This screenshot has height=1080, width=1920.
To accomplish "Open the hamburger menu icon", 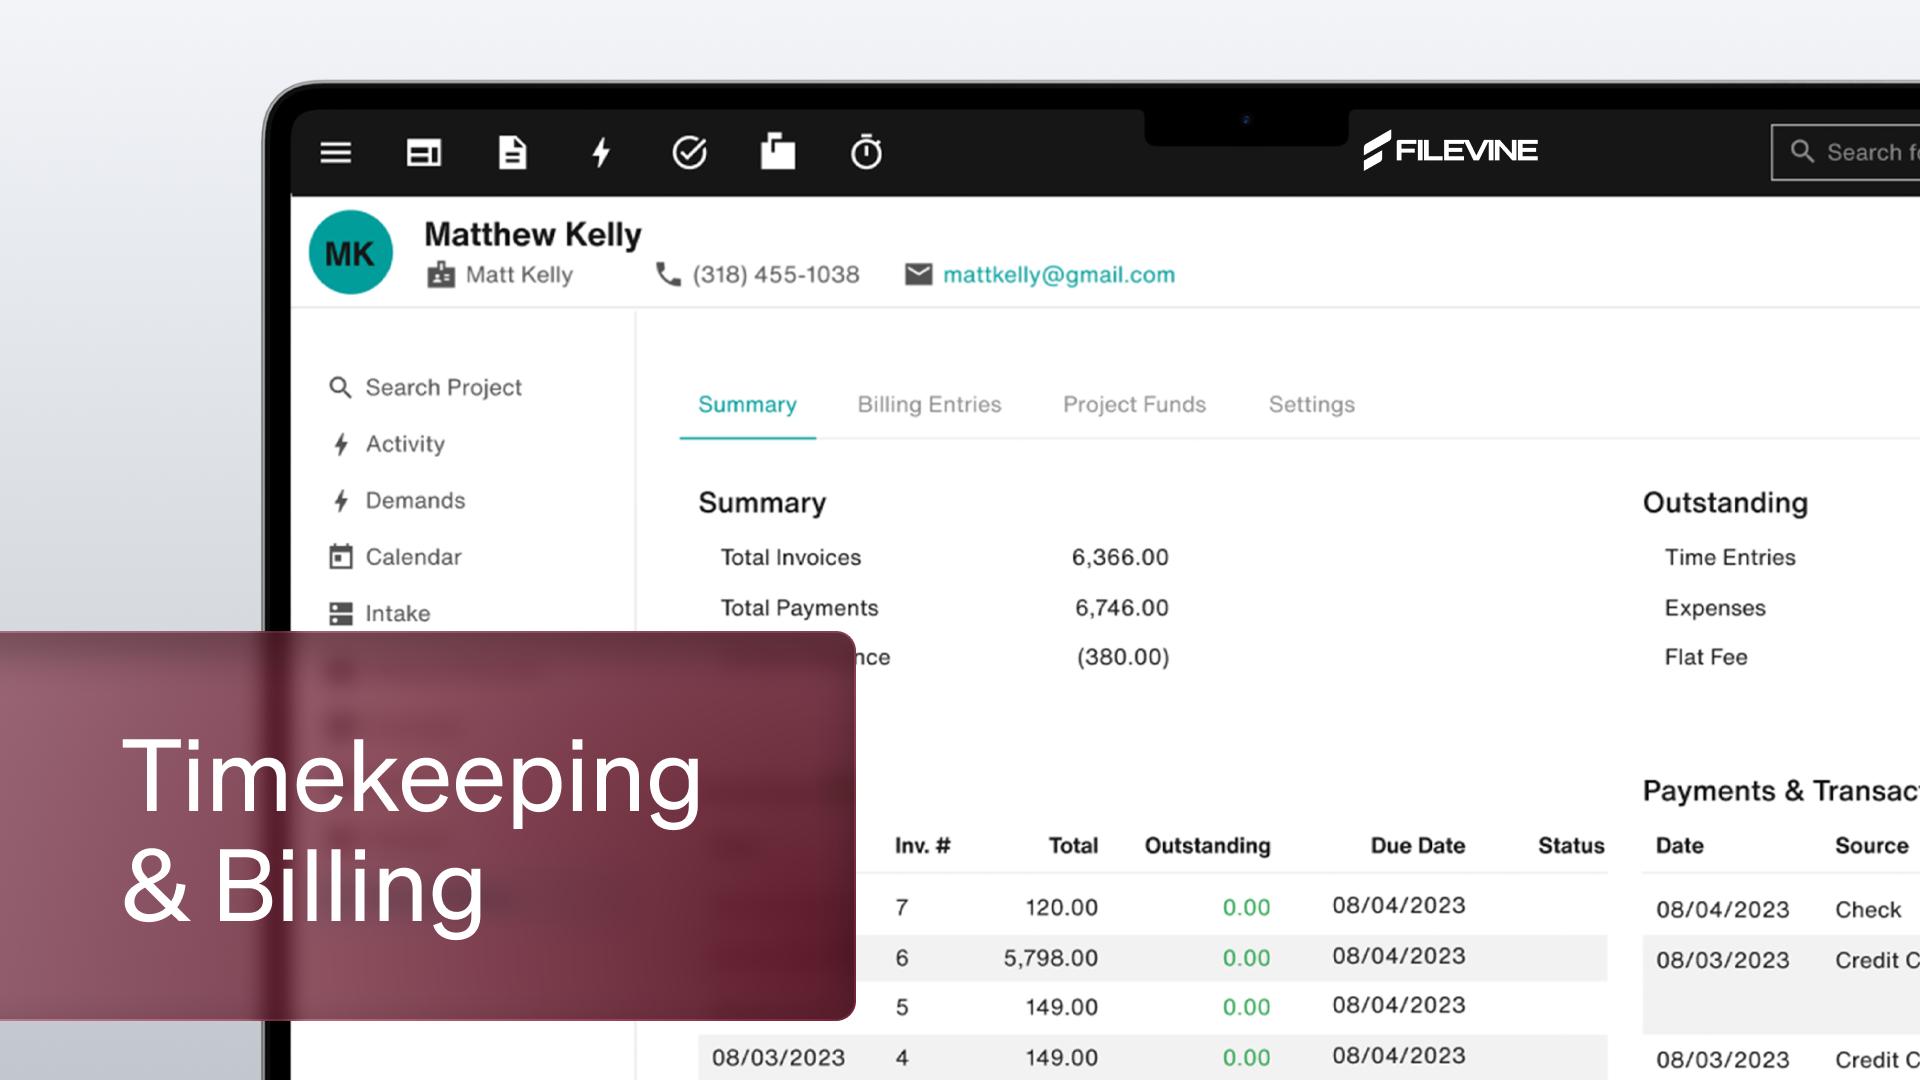I will pyautogui.click(x=335, y=153).
